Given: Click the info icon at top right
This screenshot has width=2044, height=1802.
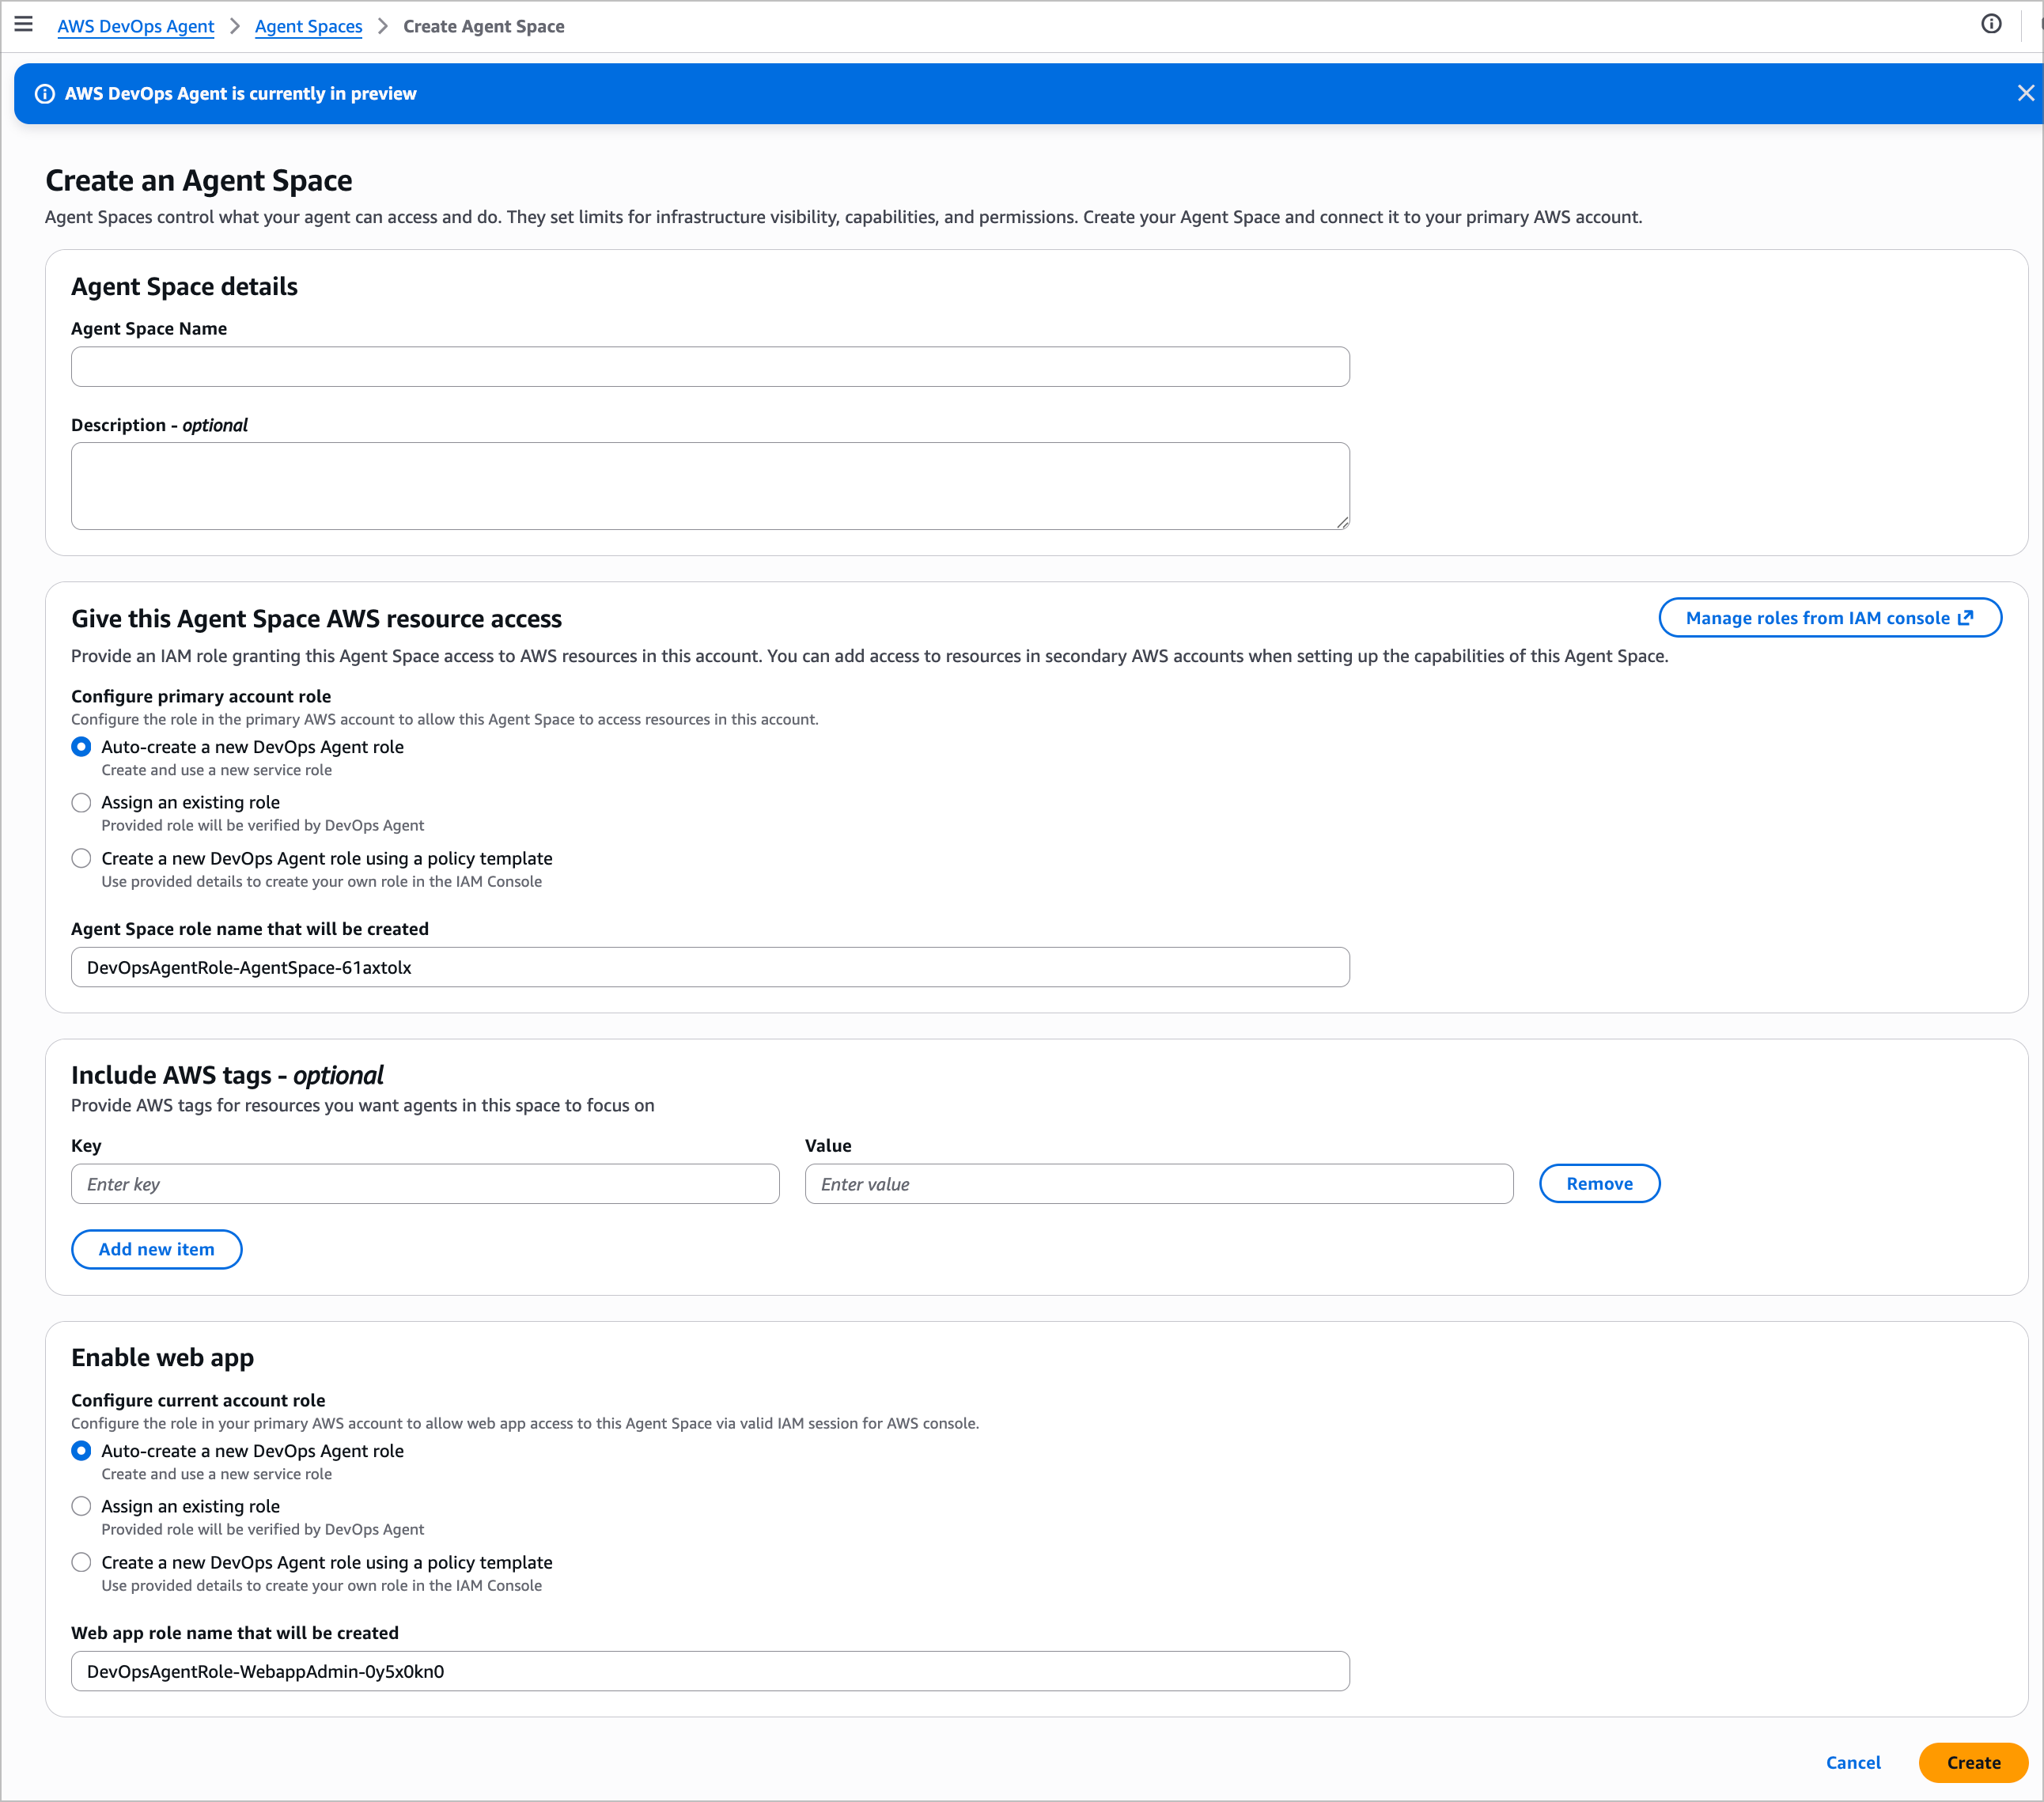Looking at the screenshot, I should click(1990, 25).
